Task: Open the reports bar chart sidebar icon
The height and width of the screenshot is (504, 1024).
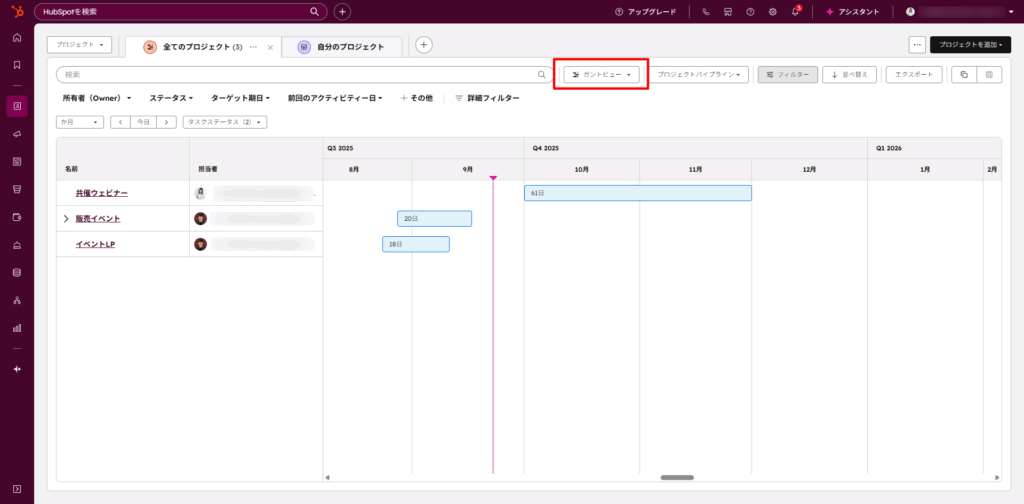Action: (x=17, y=327)
